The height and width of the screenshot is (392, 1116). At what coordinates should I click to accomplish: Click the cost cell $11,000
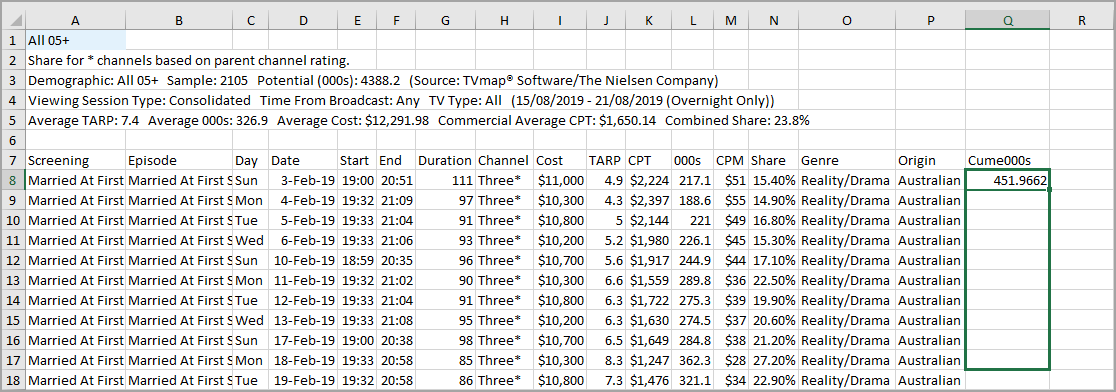tap(560, 181)
